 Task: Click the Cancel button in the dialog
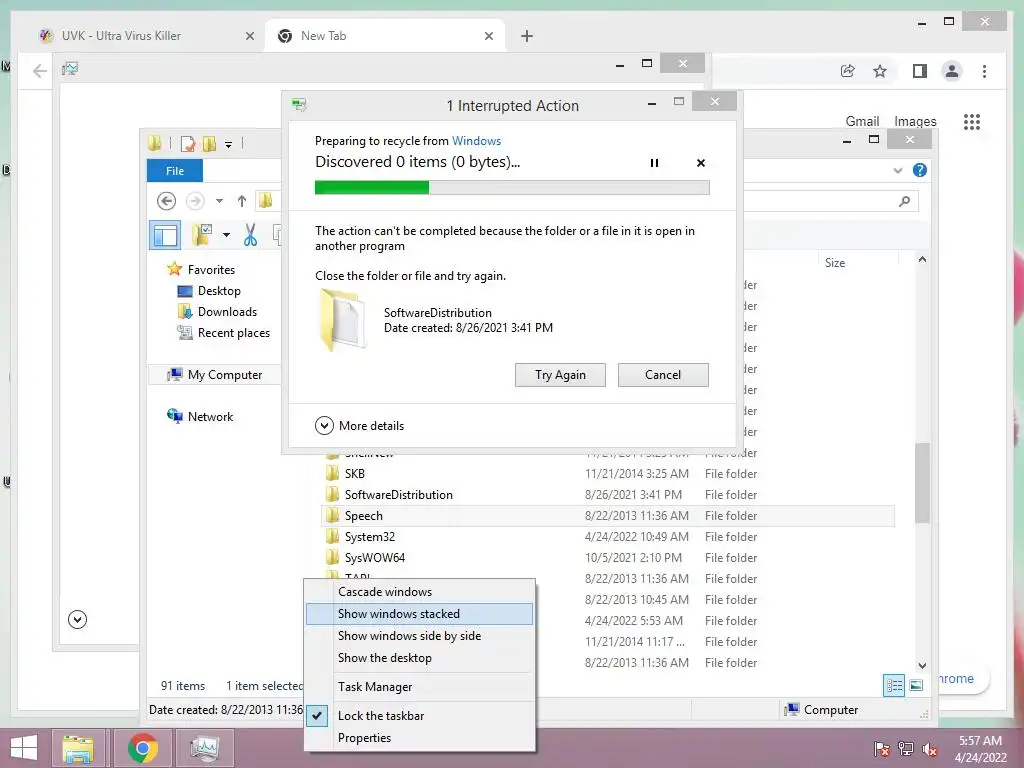[x=663, y=375]
